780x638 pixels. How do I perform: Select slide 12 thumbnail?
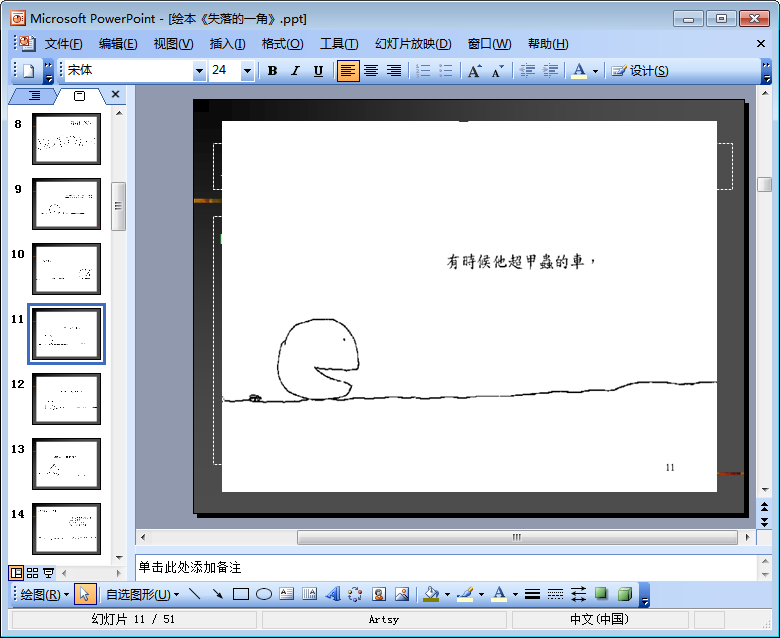click(x=66, y=399)
